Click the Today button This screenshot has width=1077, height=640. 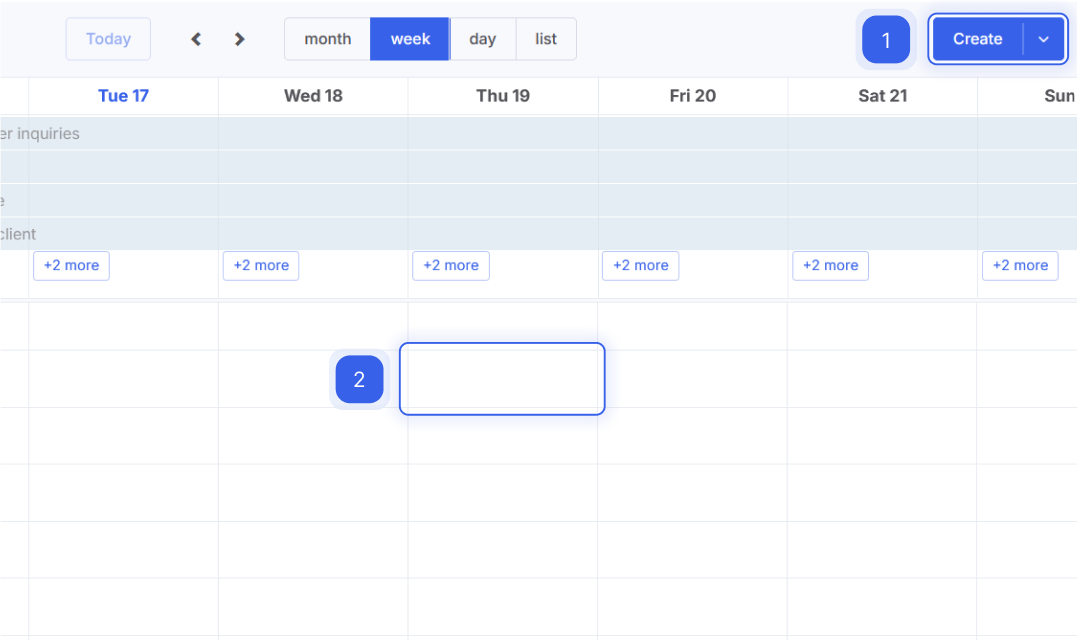coord(108,39)
